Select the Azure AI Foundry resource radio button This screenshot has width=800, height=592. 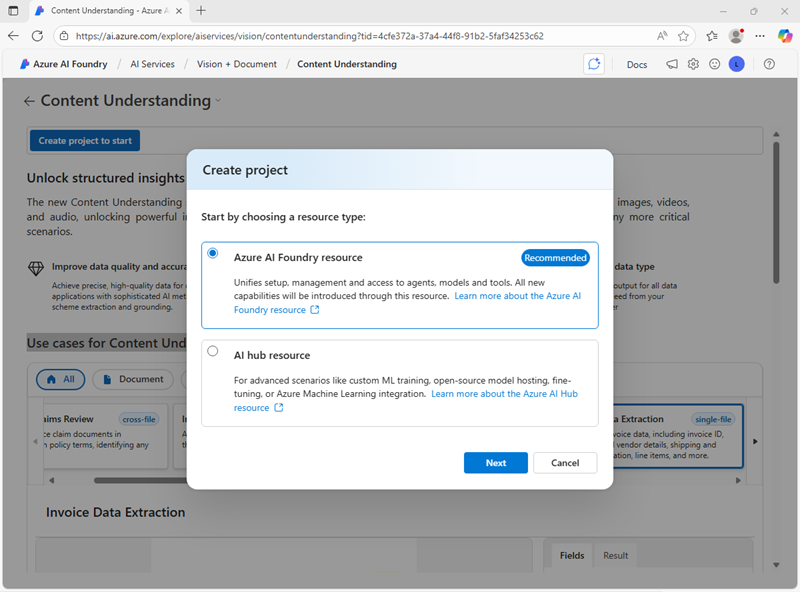point(212,254)
